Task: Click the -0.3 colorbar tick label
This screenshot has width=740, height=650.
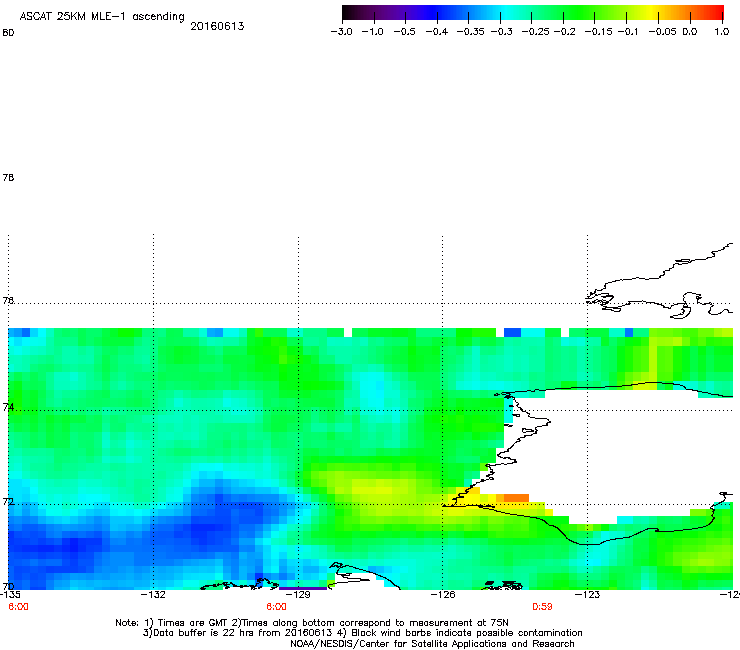Action: [x=501, y=32]
